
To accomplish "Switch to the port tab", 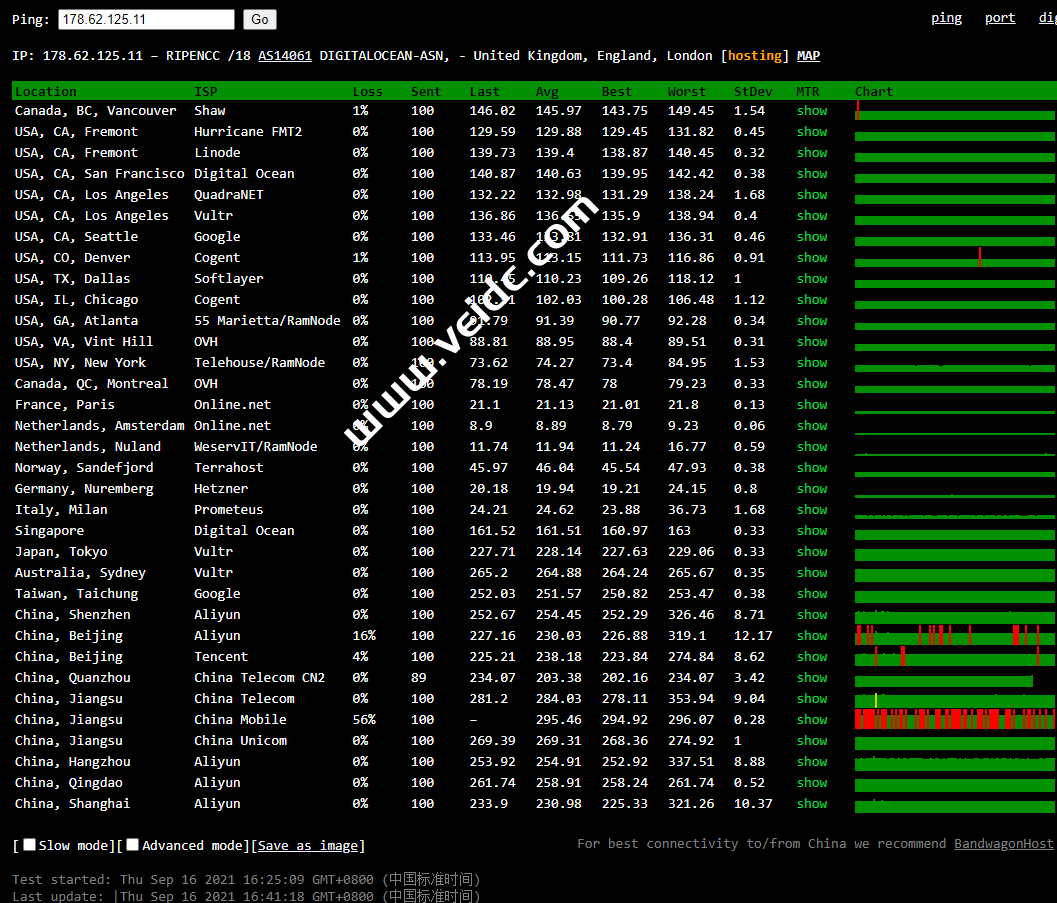I will coord(999,18).
